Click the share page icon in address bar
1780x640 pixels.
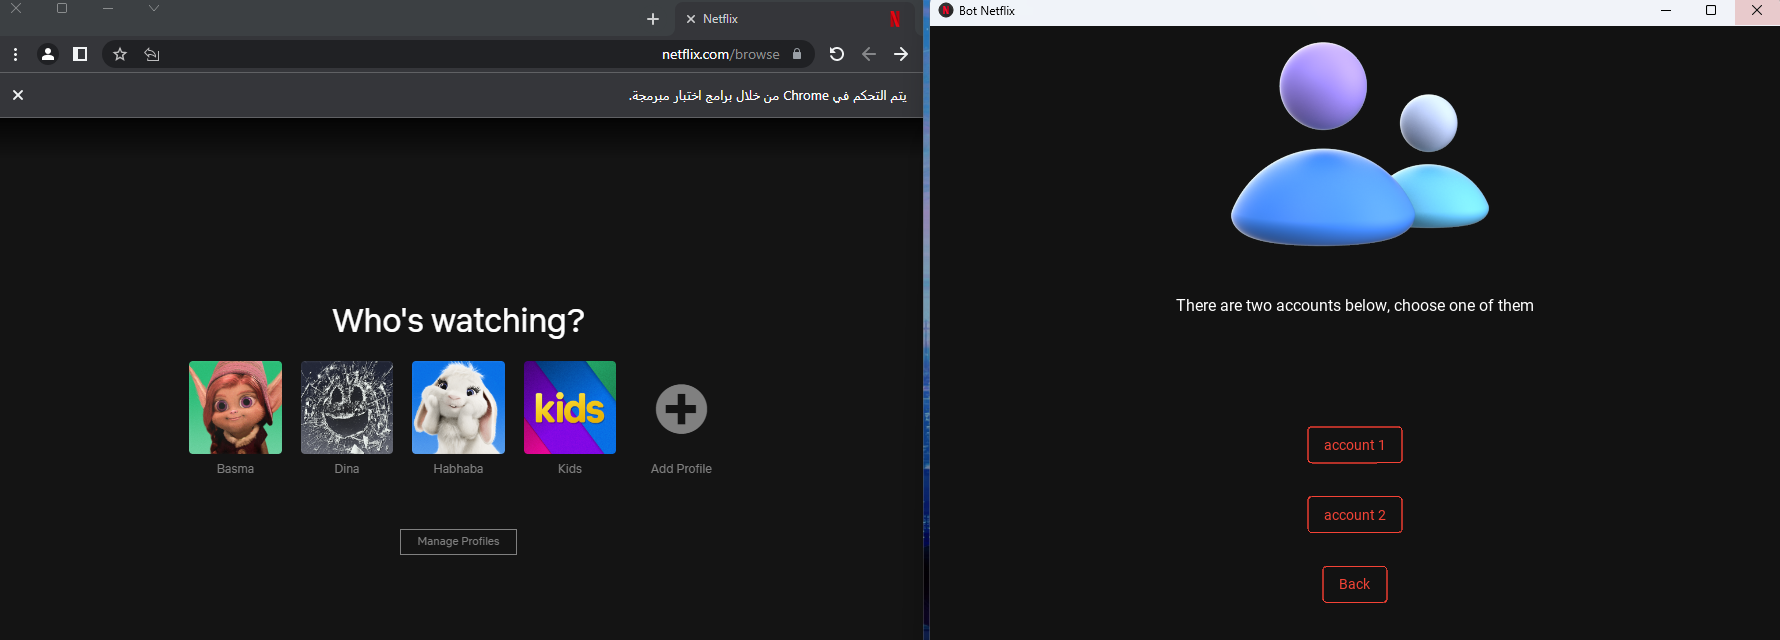pyautogui.click(x=152, y=54)
